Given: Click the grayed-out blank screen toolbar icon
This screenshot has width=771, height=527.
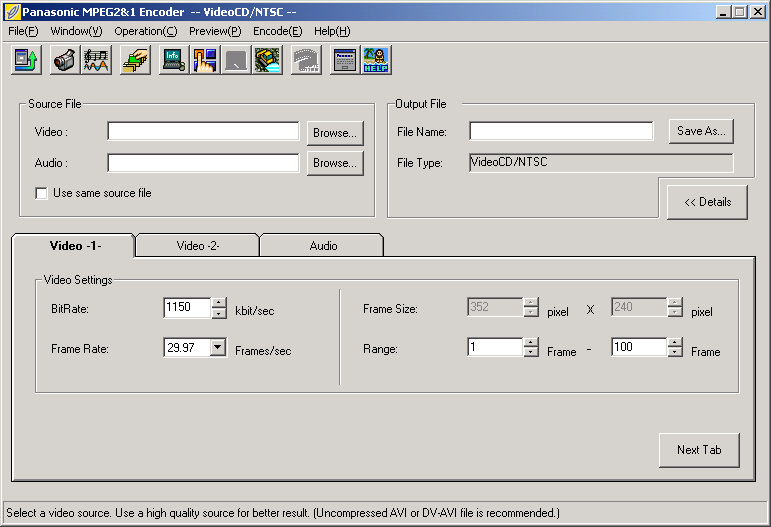Looking at the screenshot, I should pos(236,60).
